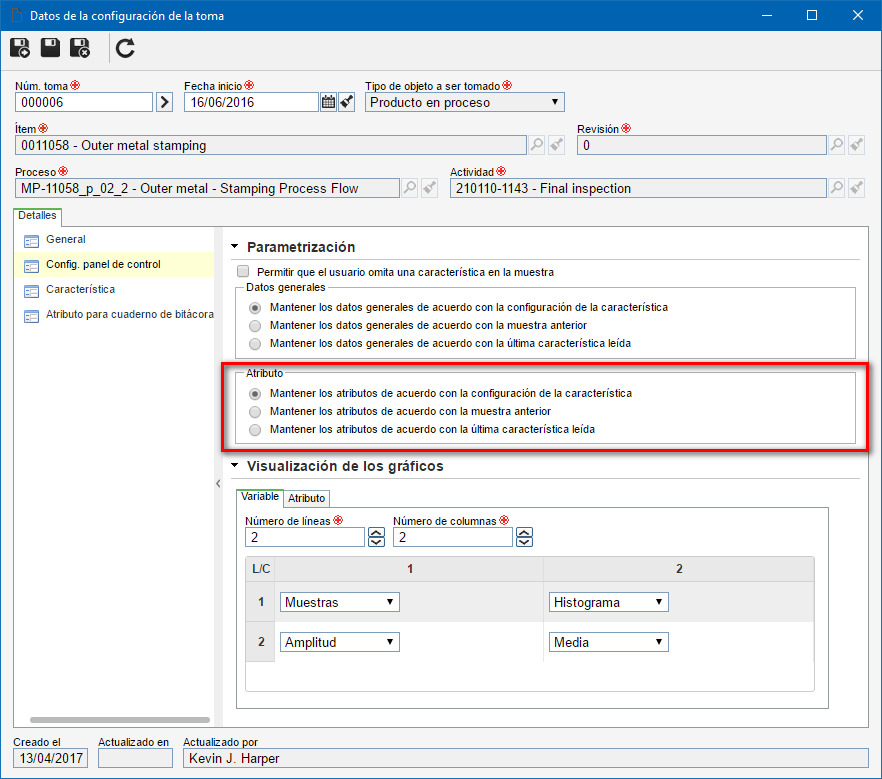Switch to the Detalles tab
The width and height of the screenshot is (882, 779).
37,215
